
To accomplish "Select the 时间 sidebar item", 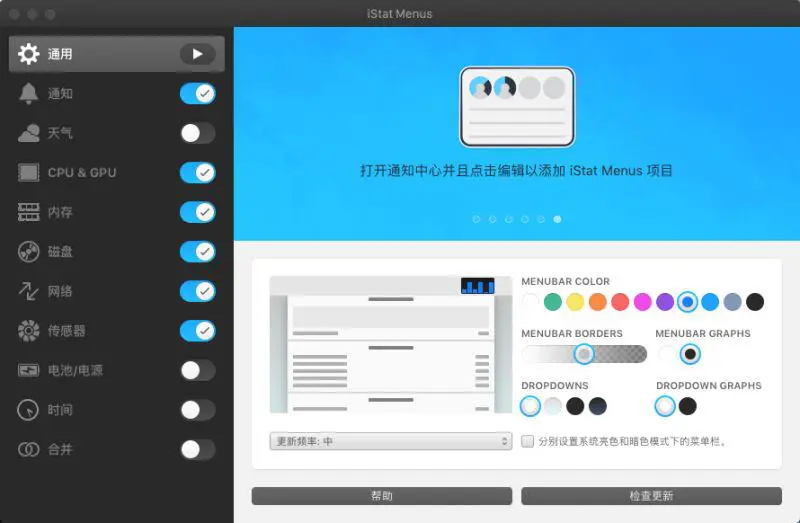I will (x=60, y=410).
